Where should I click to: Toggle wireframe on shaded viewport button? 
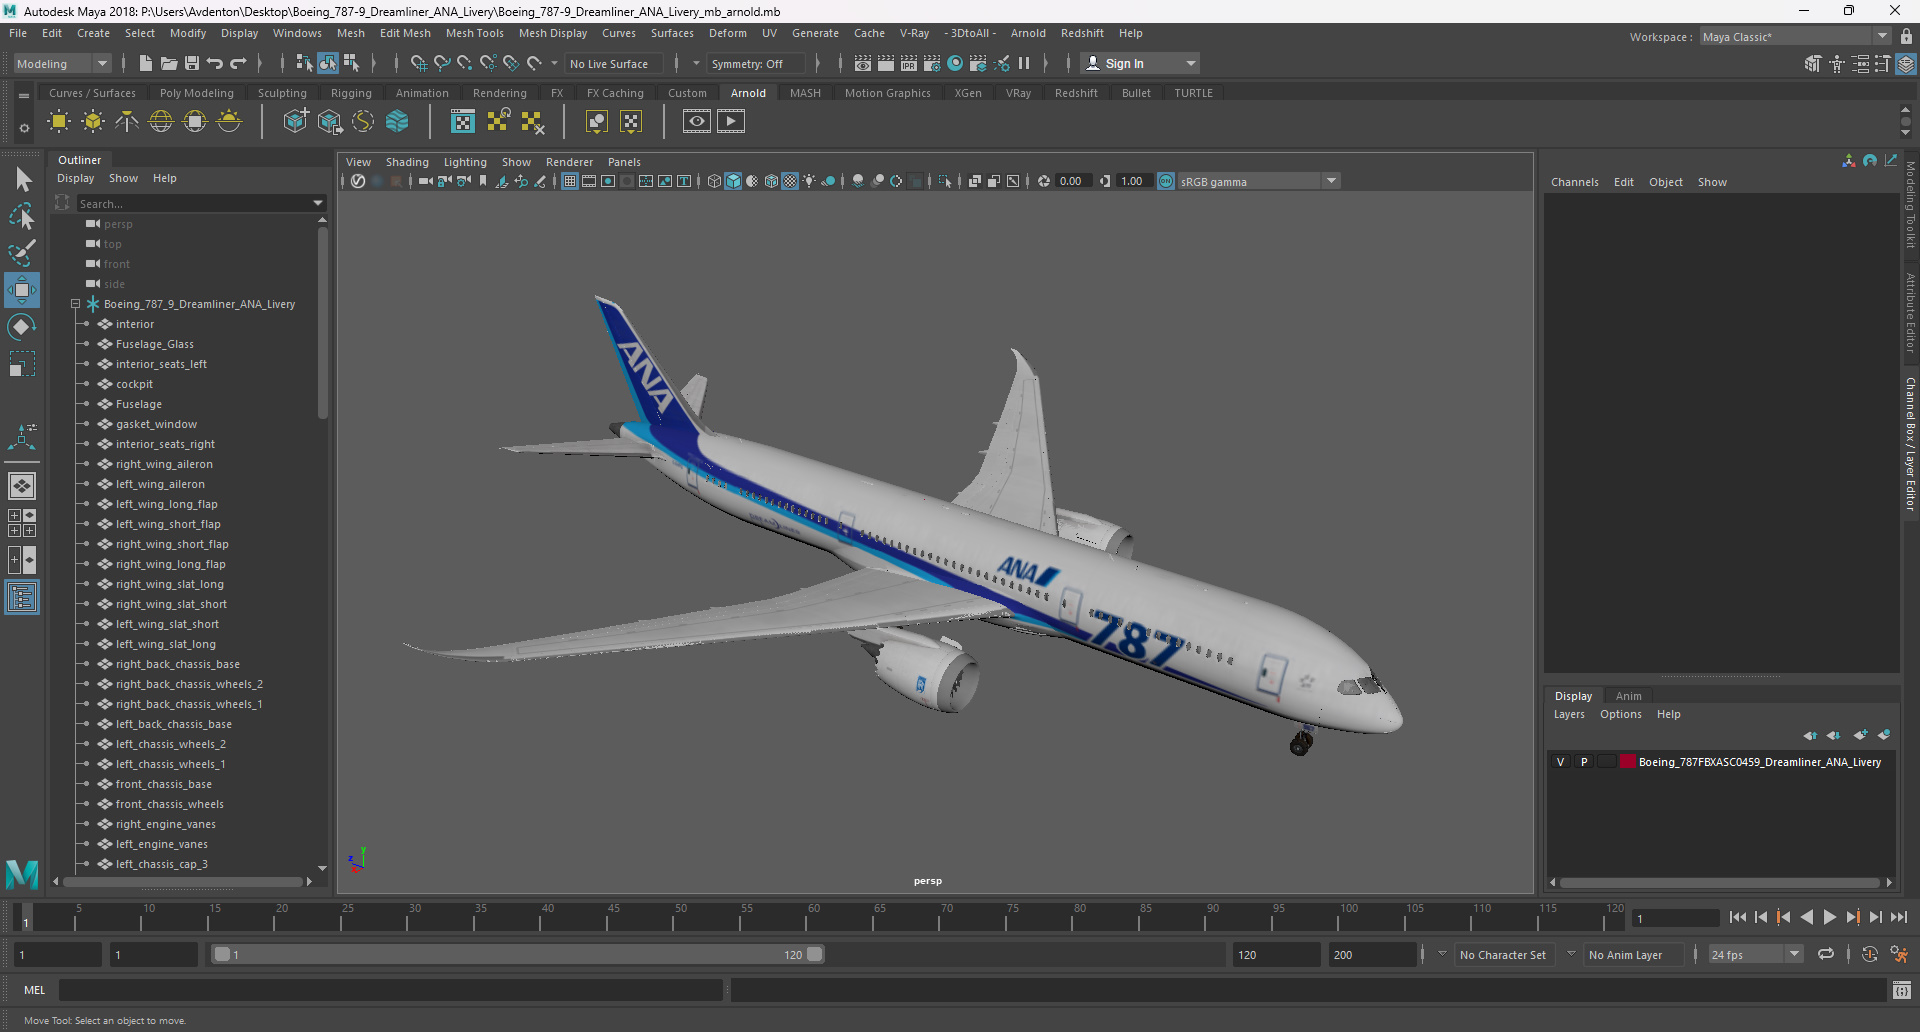click(x=771, y=181)
